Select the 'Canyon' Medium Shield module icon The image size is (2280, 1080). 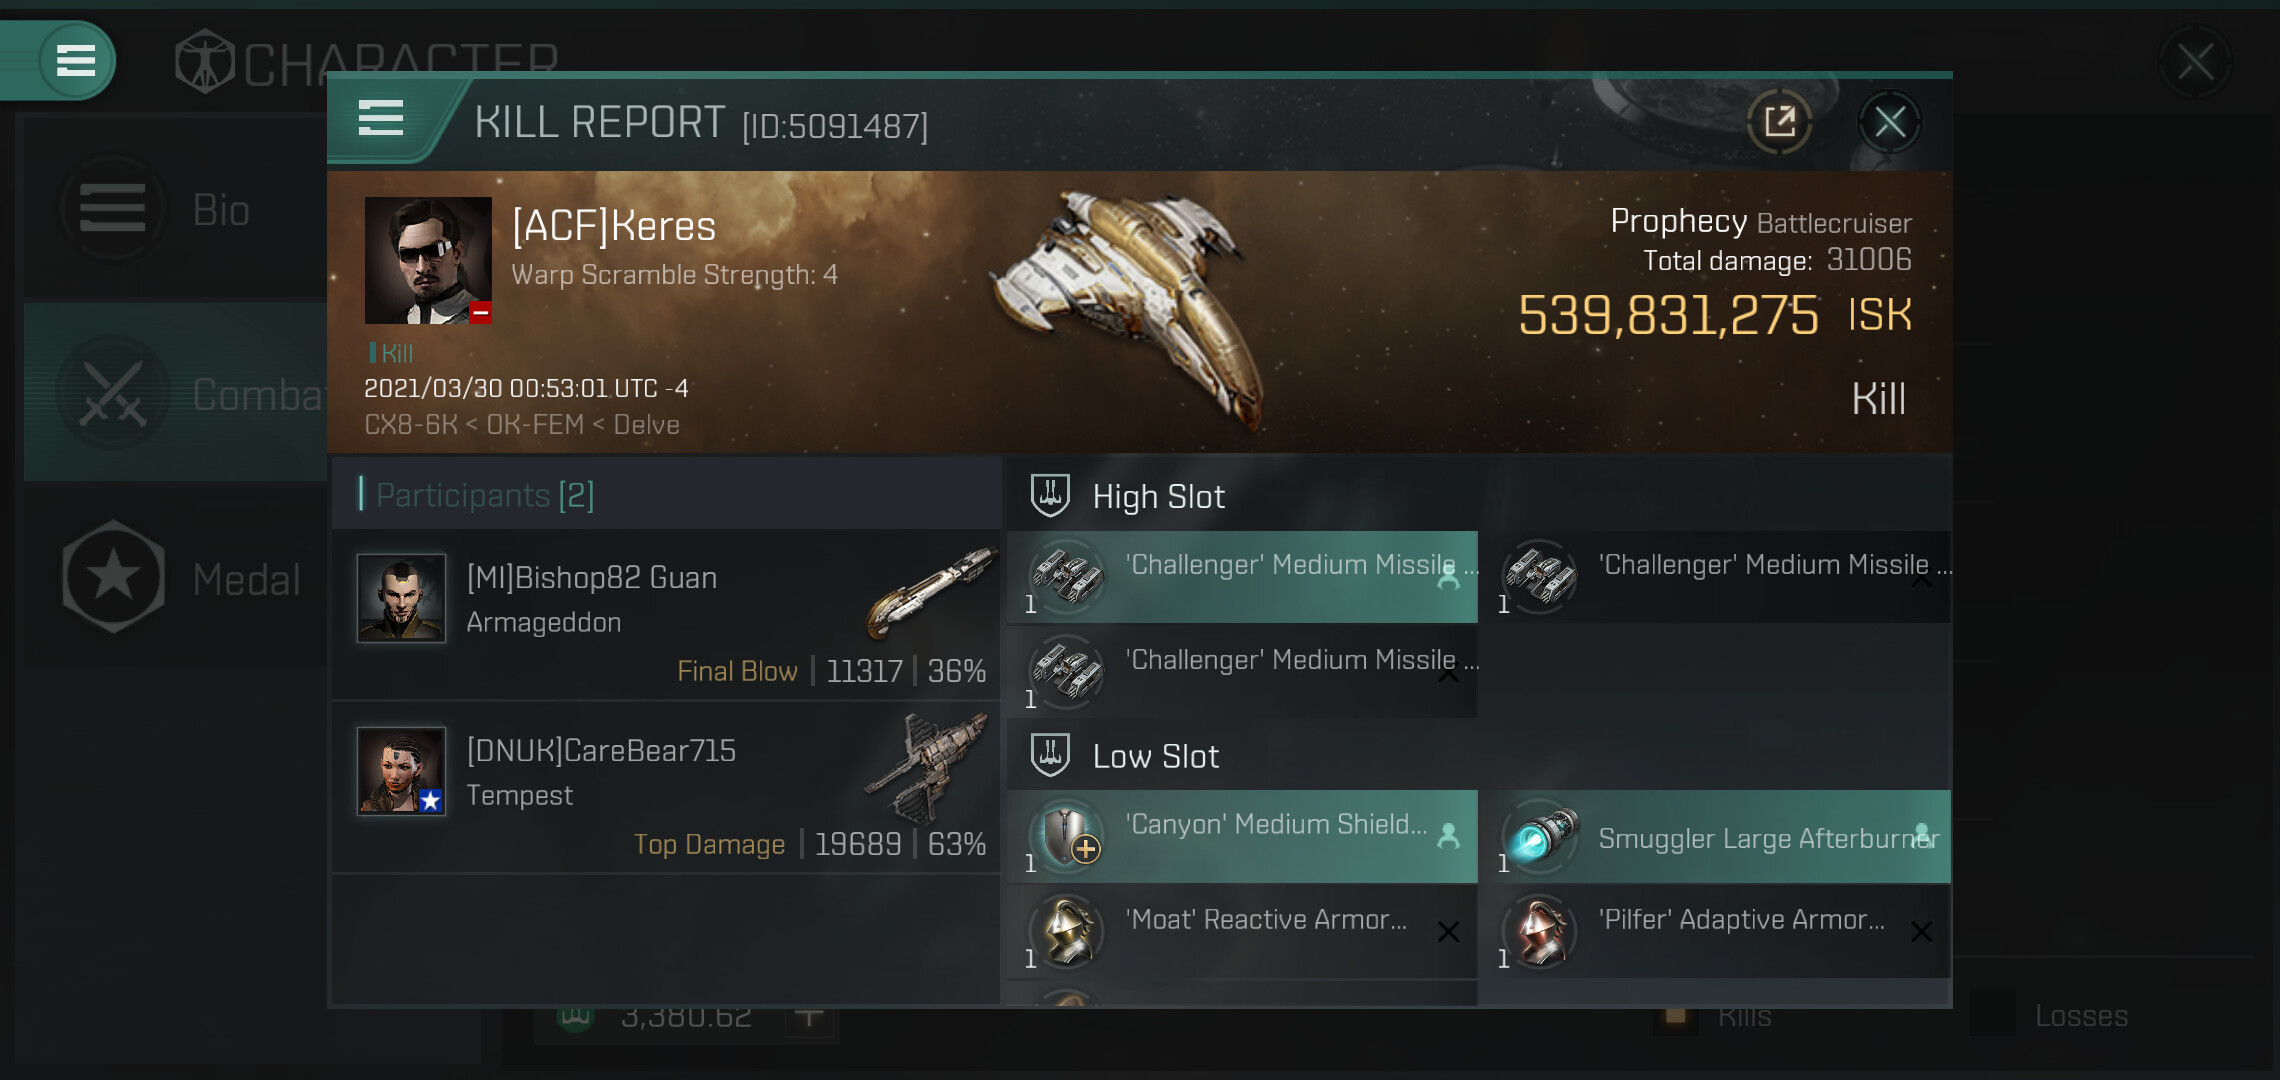coord(1067,836)
